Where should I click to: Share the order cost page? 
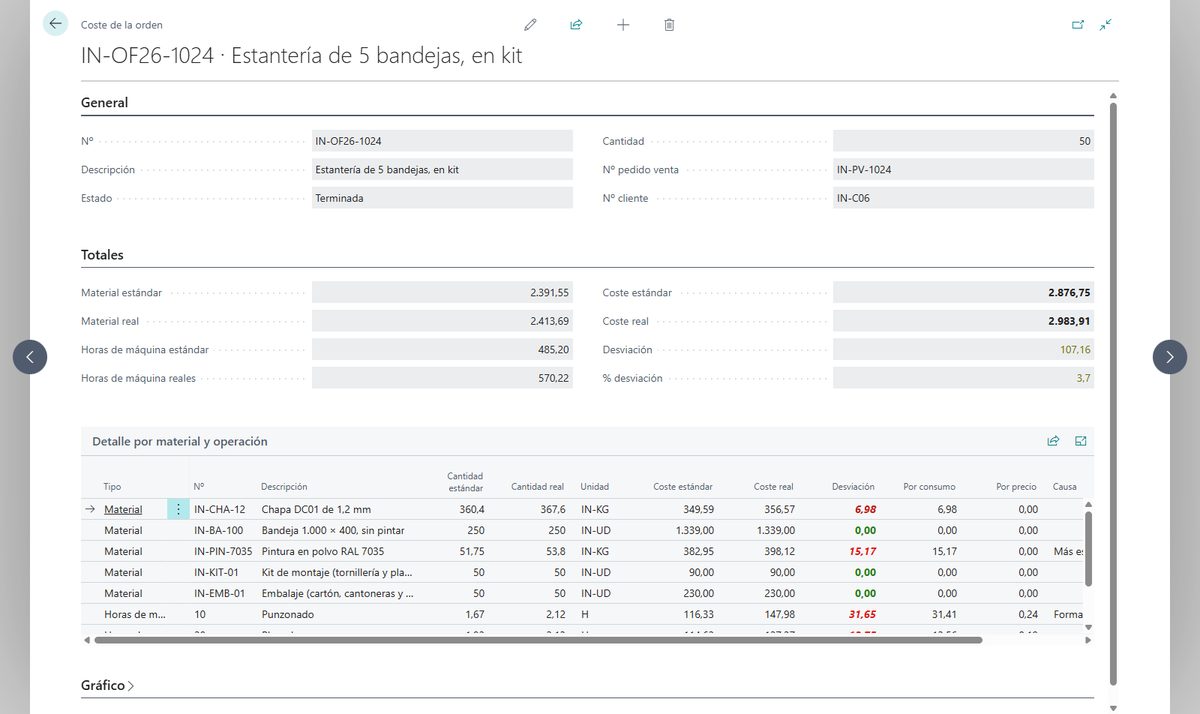click(x=576, y=24)
